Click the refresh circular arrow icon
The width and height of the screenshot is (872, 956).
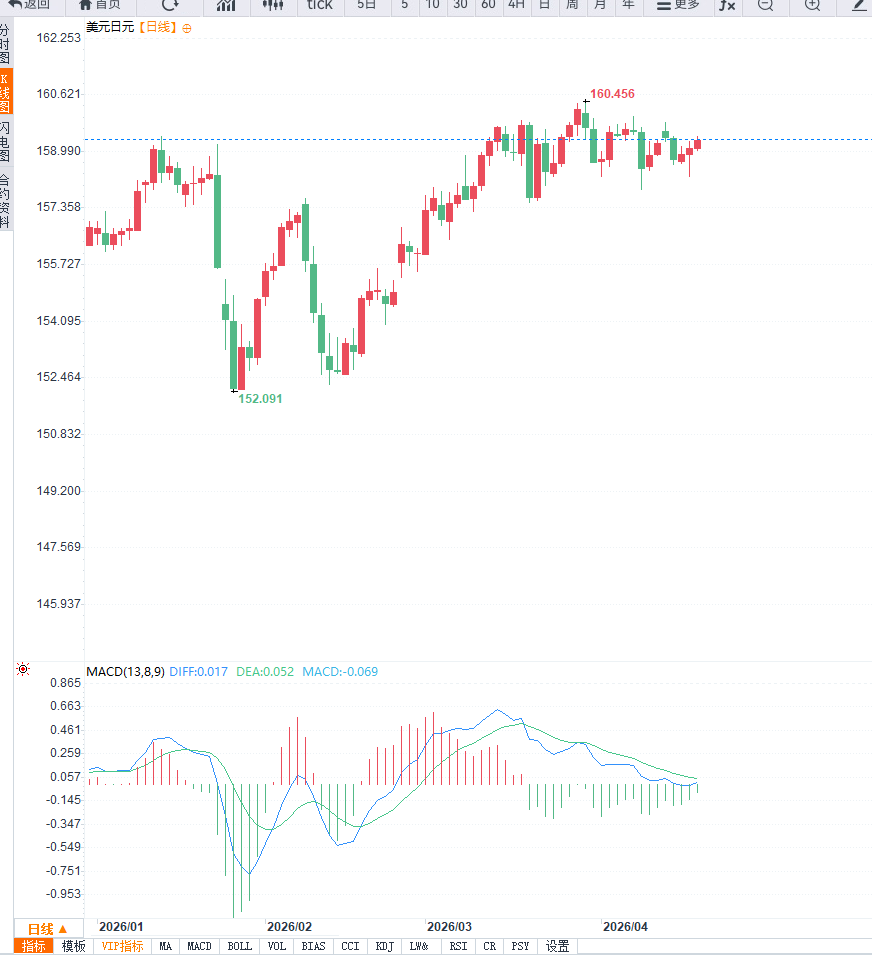pyautogui.click(x=170, y=5)
